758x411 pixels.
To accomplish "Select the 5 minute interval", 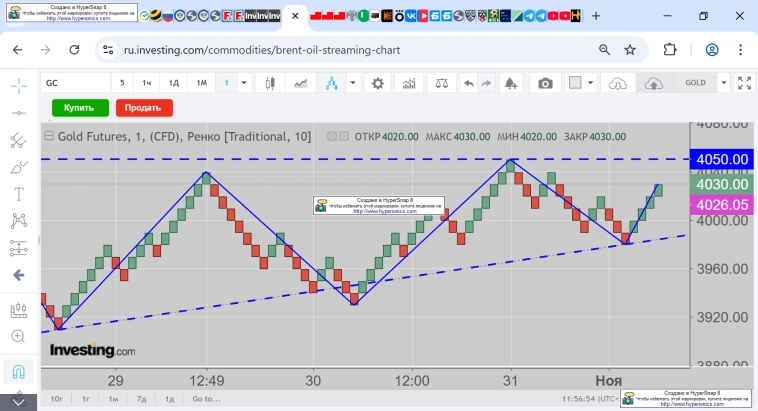I will point(122,83).
